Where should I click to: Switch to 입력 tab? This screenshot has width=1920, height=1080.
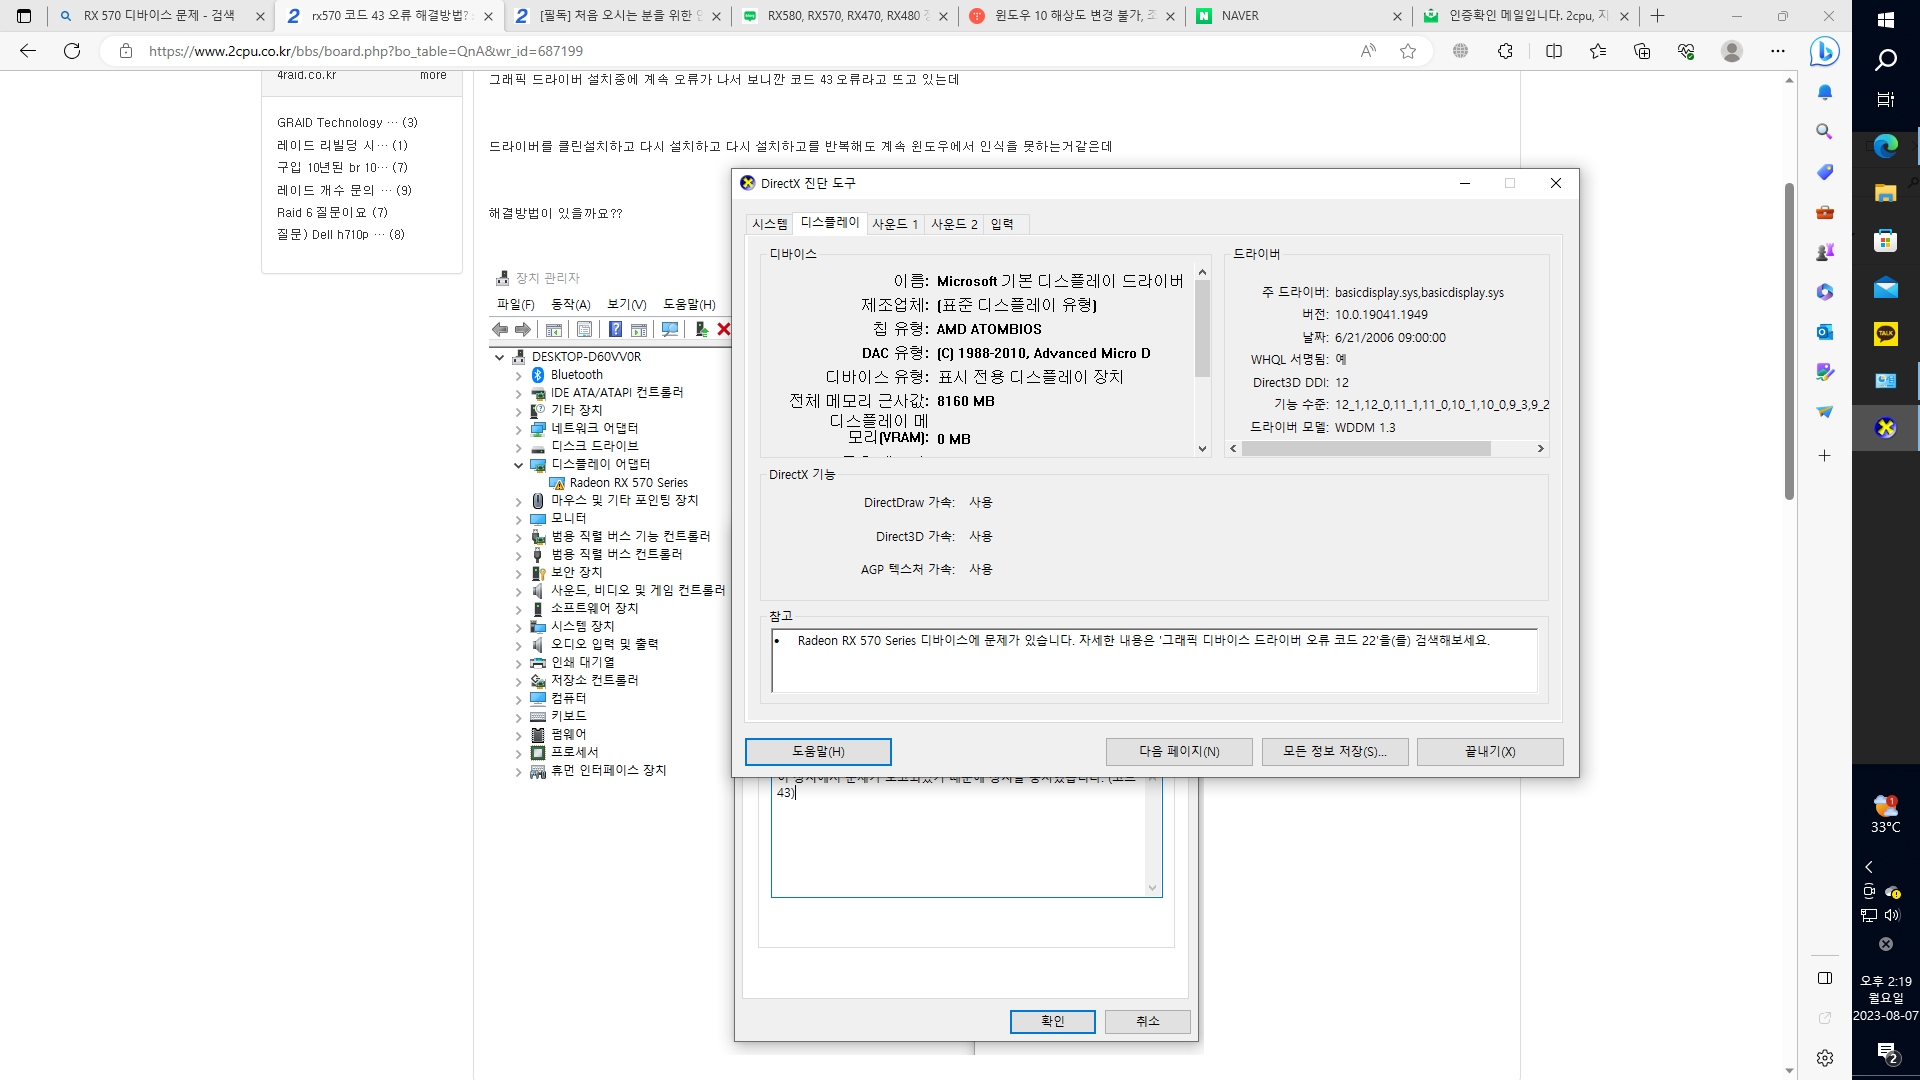(x=1002, y=224)
